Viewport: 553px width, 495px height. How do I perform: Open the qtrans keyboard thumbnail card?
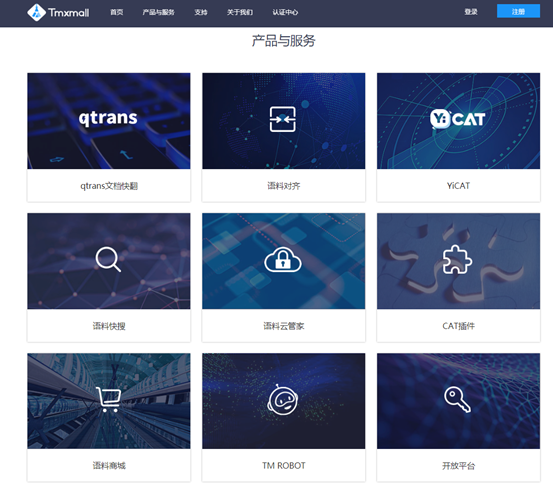coord(109,121)
